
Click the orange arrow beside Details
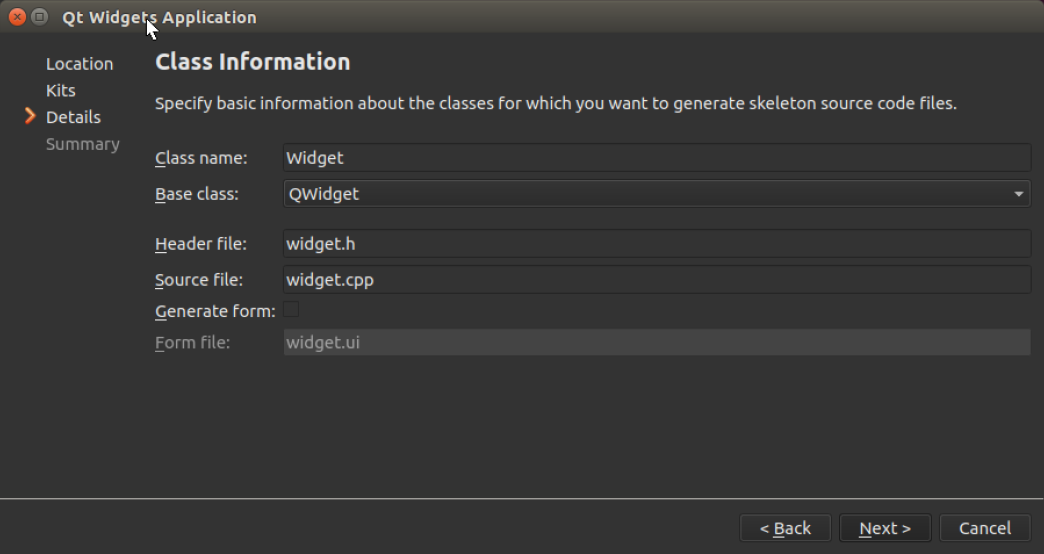(x=30, y=117)
